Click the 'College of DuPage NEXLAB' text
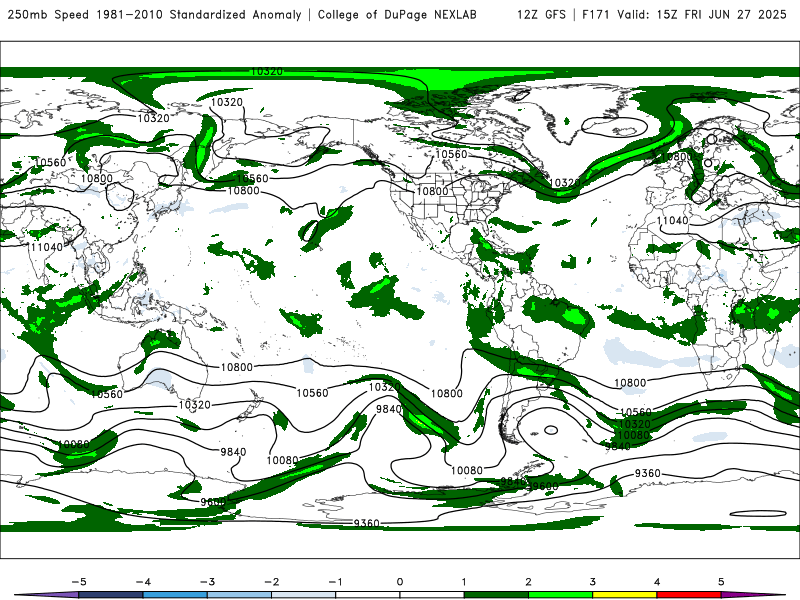Viewport: 800px width, 600px height. (397, 14)
